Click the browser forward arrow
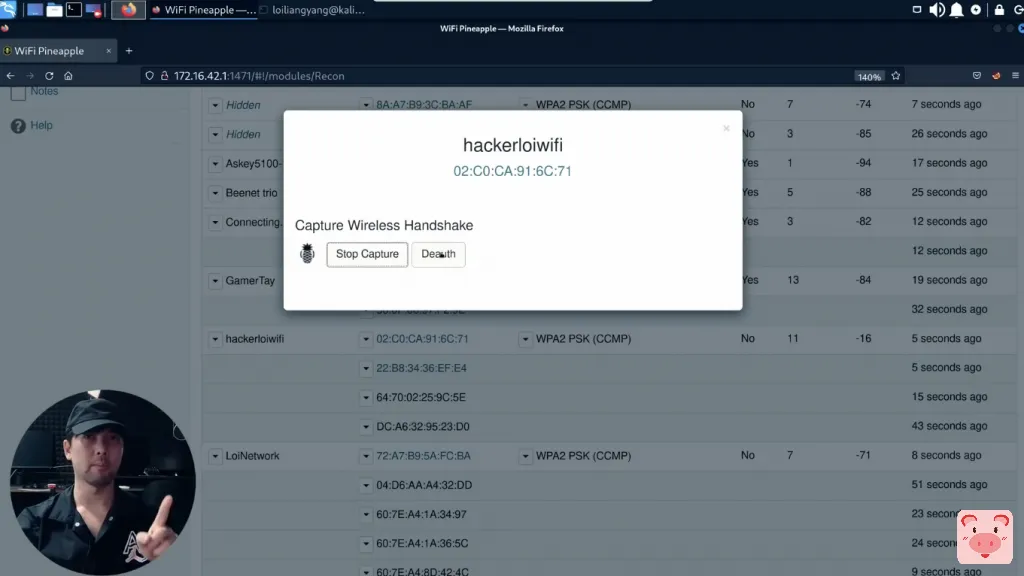 (29, 76)
